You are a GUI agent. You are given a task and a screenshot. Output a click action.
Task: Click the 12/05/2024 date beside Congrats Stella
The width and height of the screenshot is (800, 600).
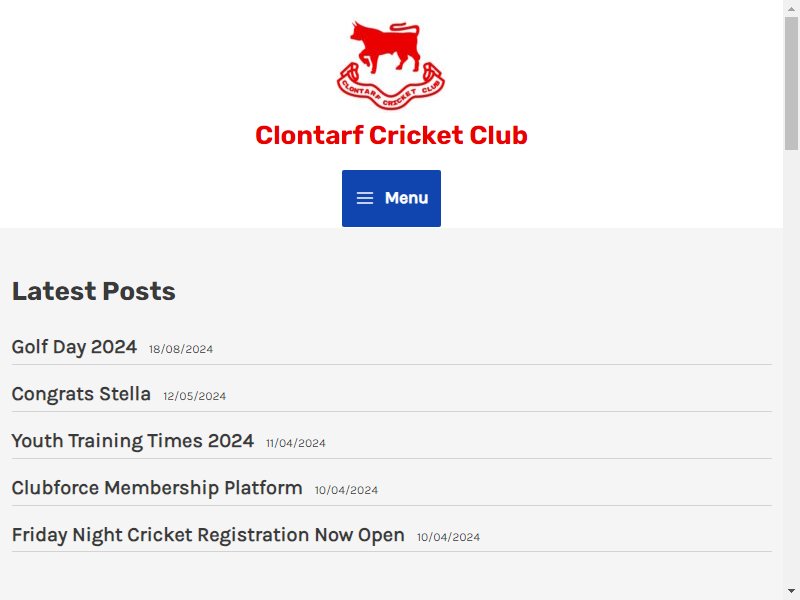194,396
